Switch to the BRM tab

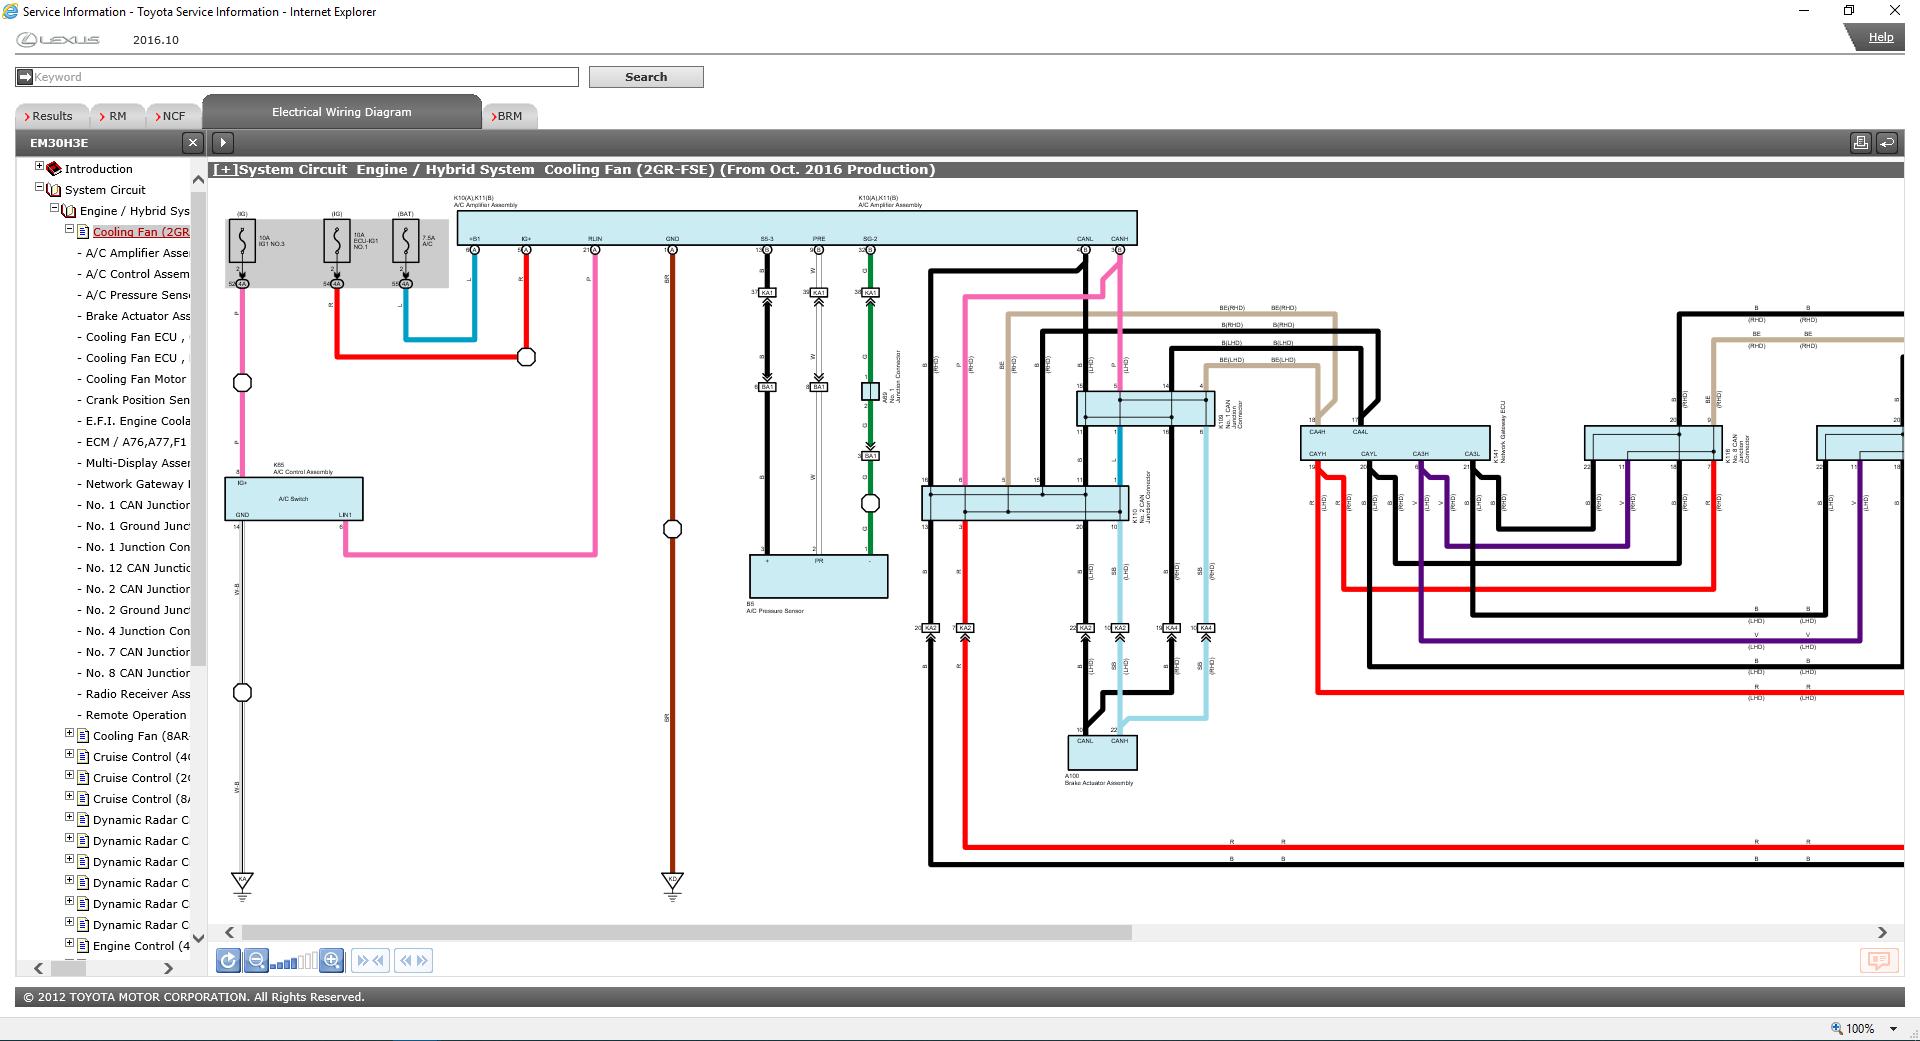pyautogui.click(x=510, y=116)
